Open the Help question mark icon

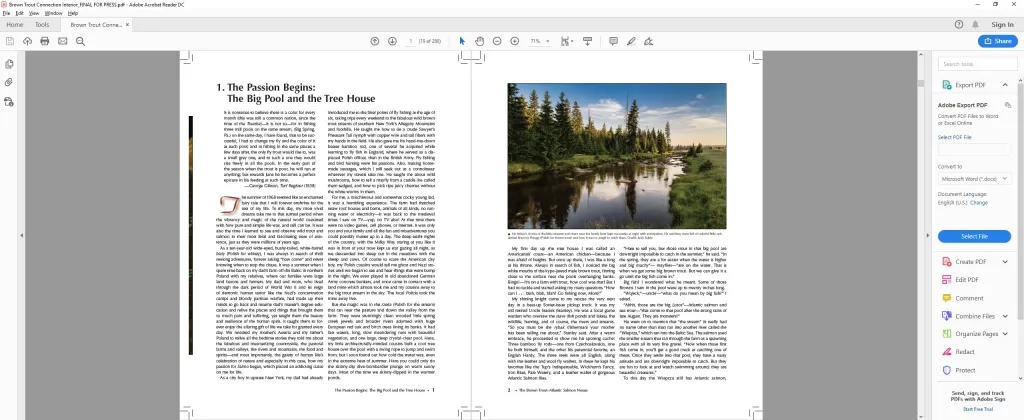[959, 25]
